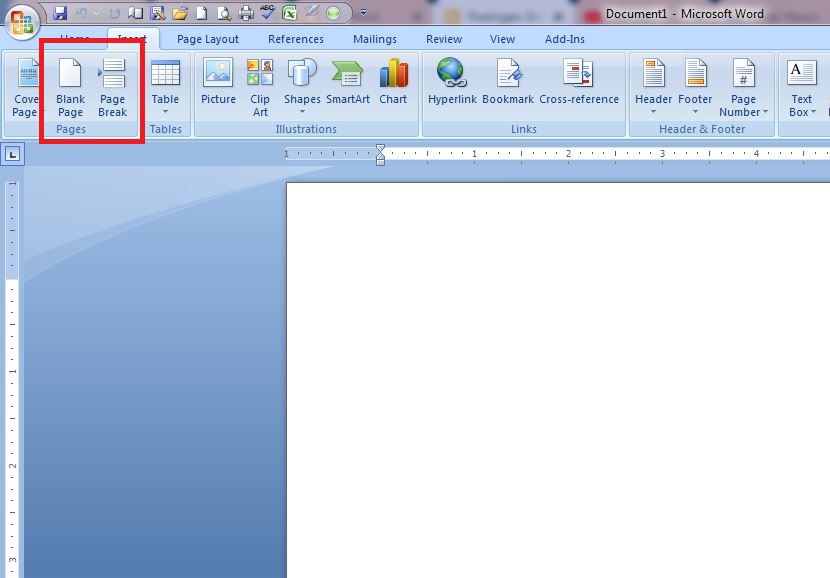This screenshot has width=830, height=578.
Task: Click the Tables group label
Action: click(x=165, y=129)
